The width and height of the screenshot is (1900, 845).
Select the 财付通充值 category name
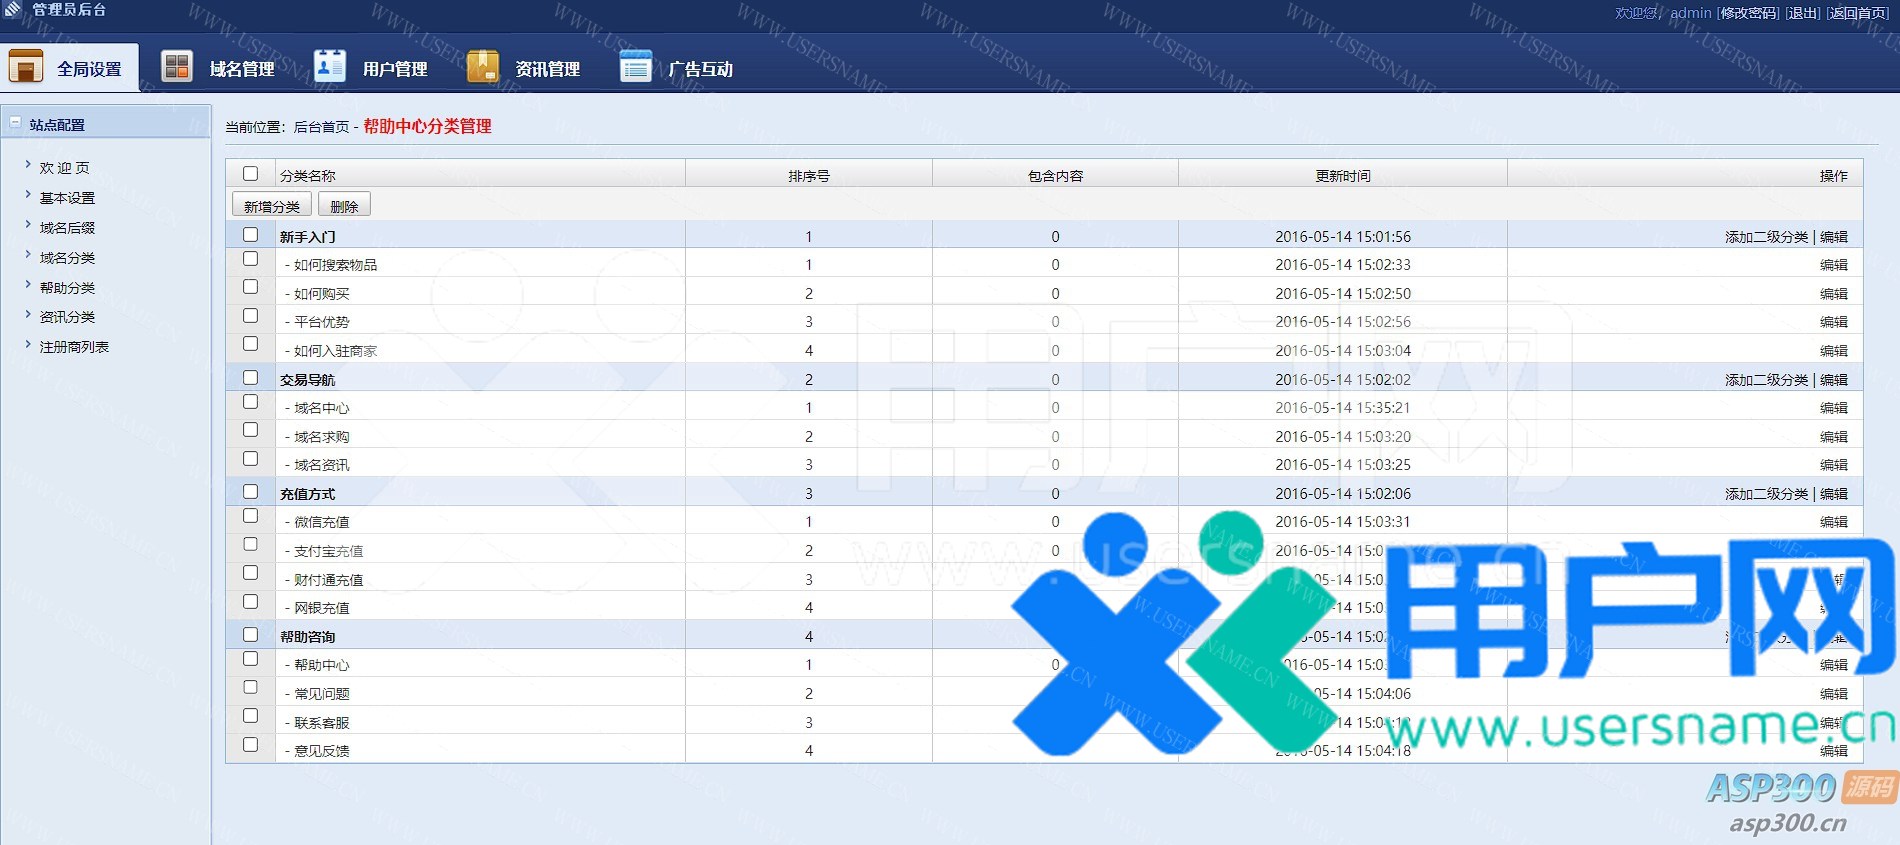click(328, 580)
